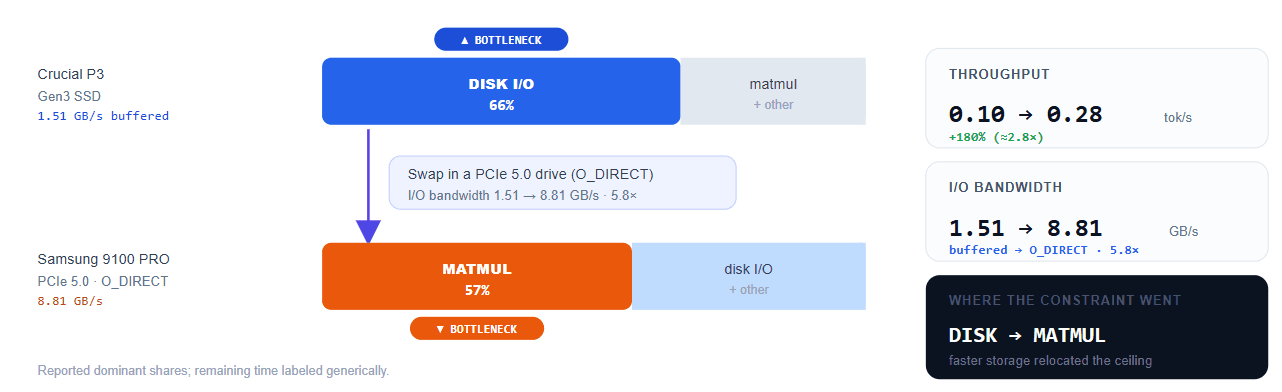Click the Crucial P3 label
The image size is (1282, 392).
71,74
